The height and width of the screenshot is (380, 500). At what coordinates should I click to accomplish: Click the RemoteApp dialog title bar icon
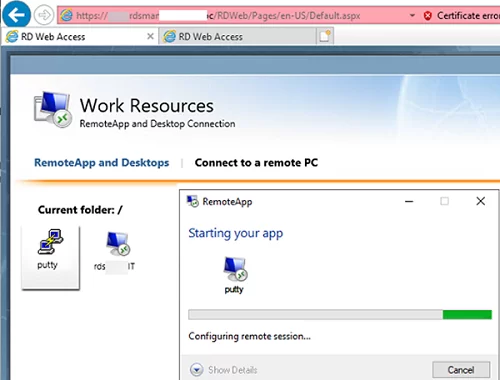pos(192,201)
